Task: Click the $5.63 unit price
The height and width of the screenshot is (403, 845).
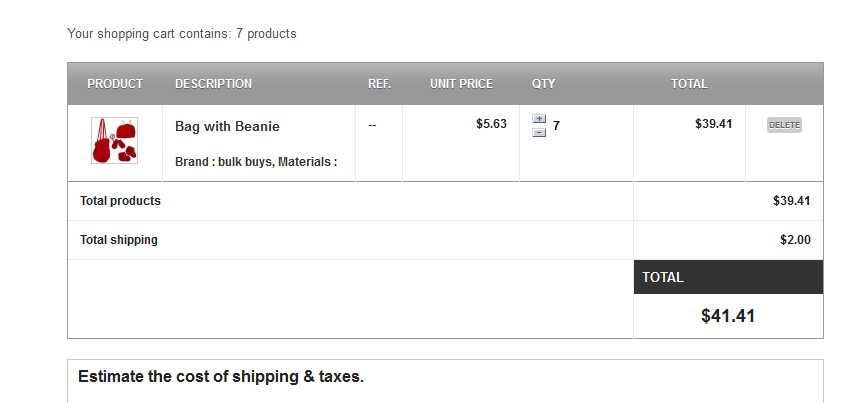Action: 491,124
